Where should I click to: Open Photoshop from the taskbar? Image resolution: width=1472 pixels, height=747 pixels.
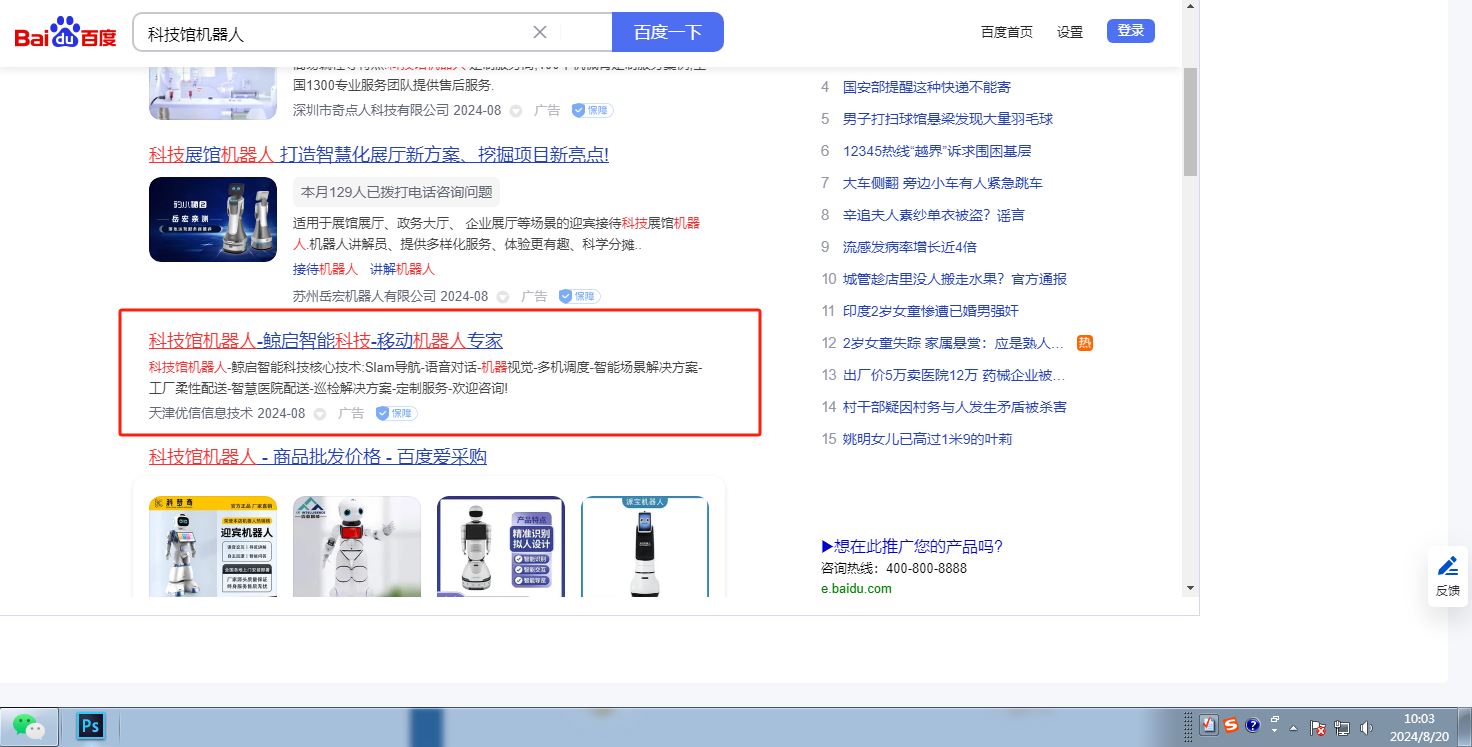point(91,726)
